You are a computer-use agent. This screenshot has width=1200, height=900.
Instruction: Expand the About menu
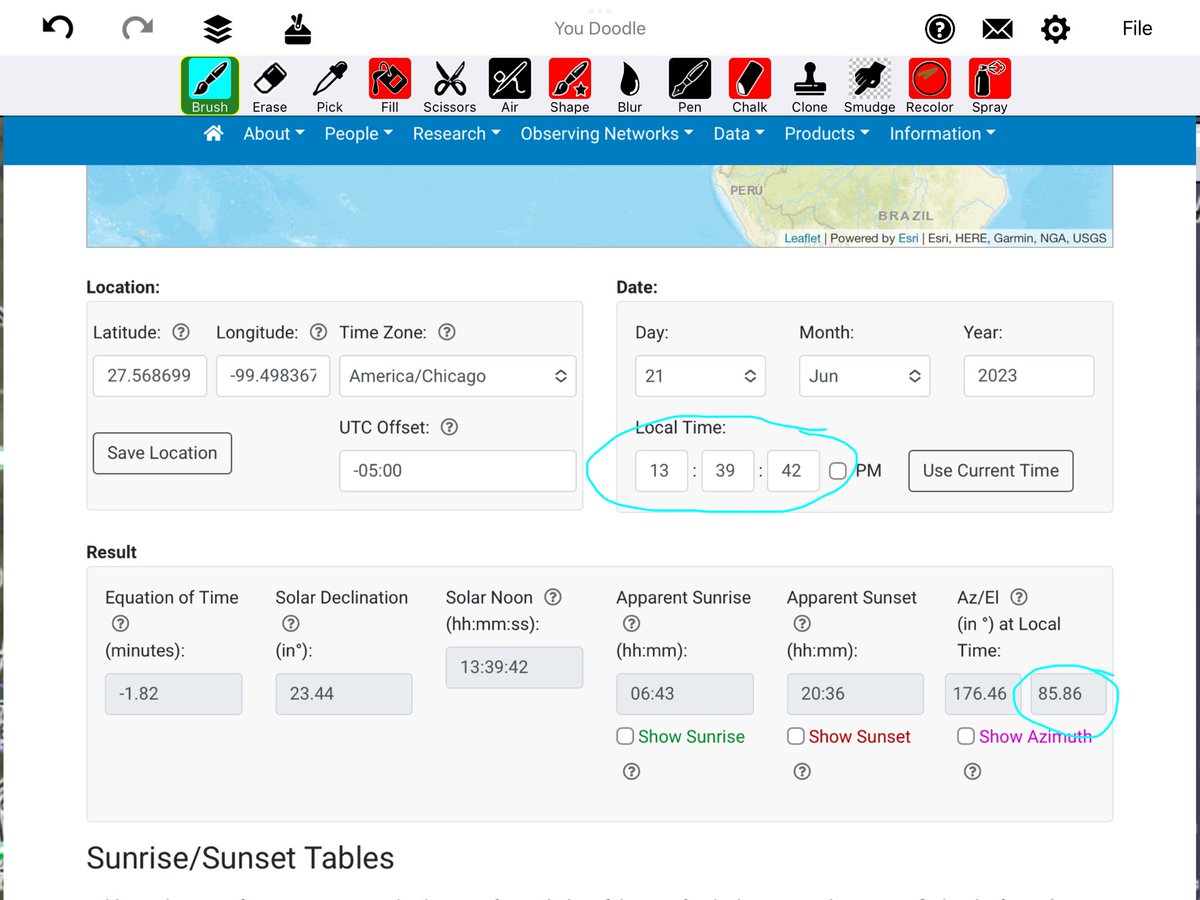[274, 134]
